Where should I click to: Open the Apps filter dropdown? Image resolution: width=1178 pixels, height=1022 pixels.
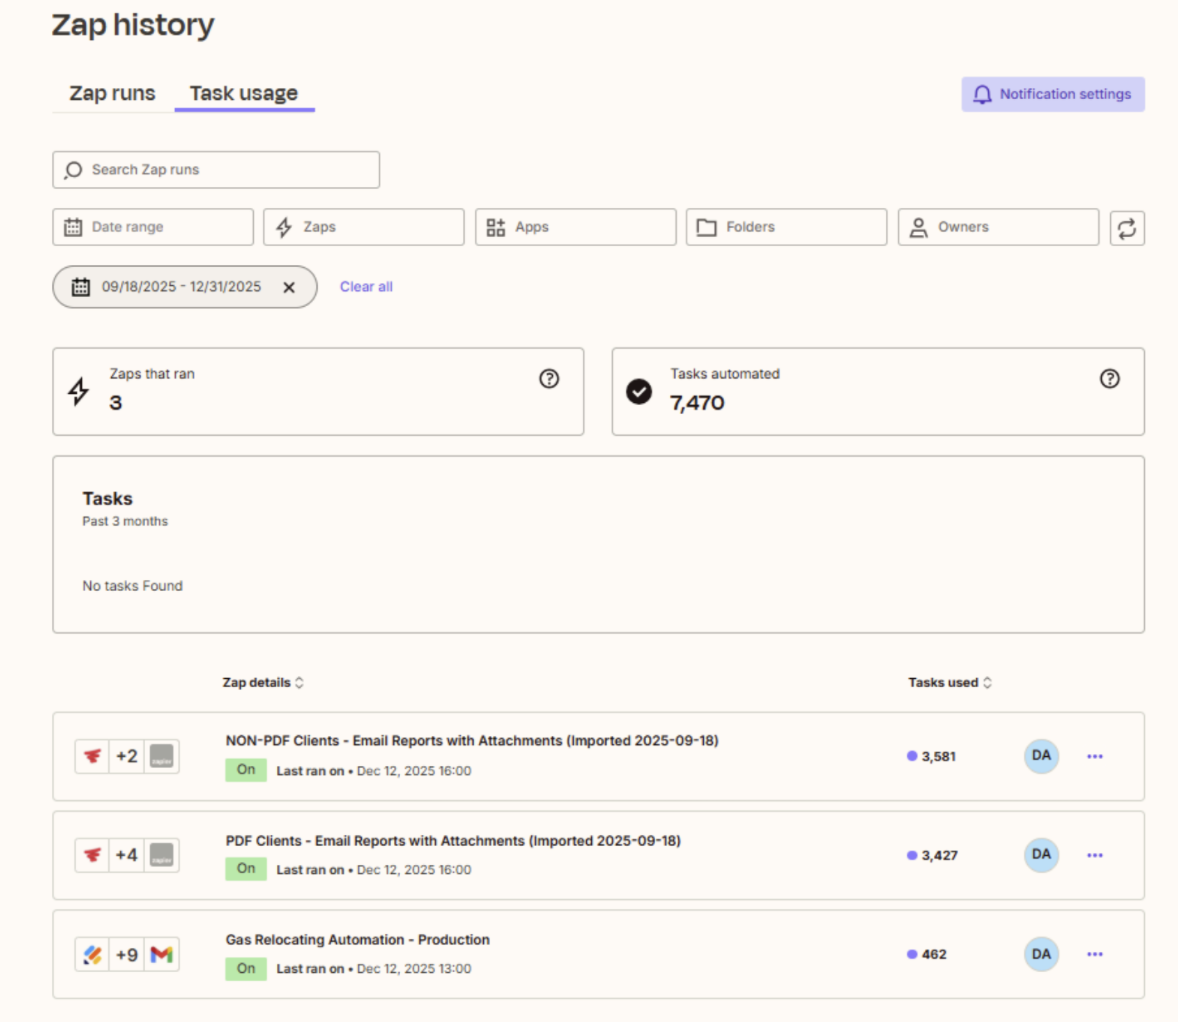coord(575,227)
